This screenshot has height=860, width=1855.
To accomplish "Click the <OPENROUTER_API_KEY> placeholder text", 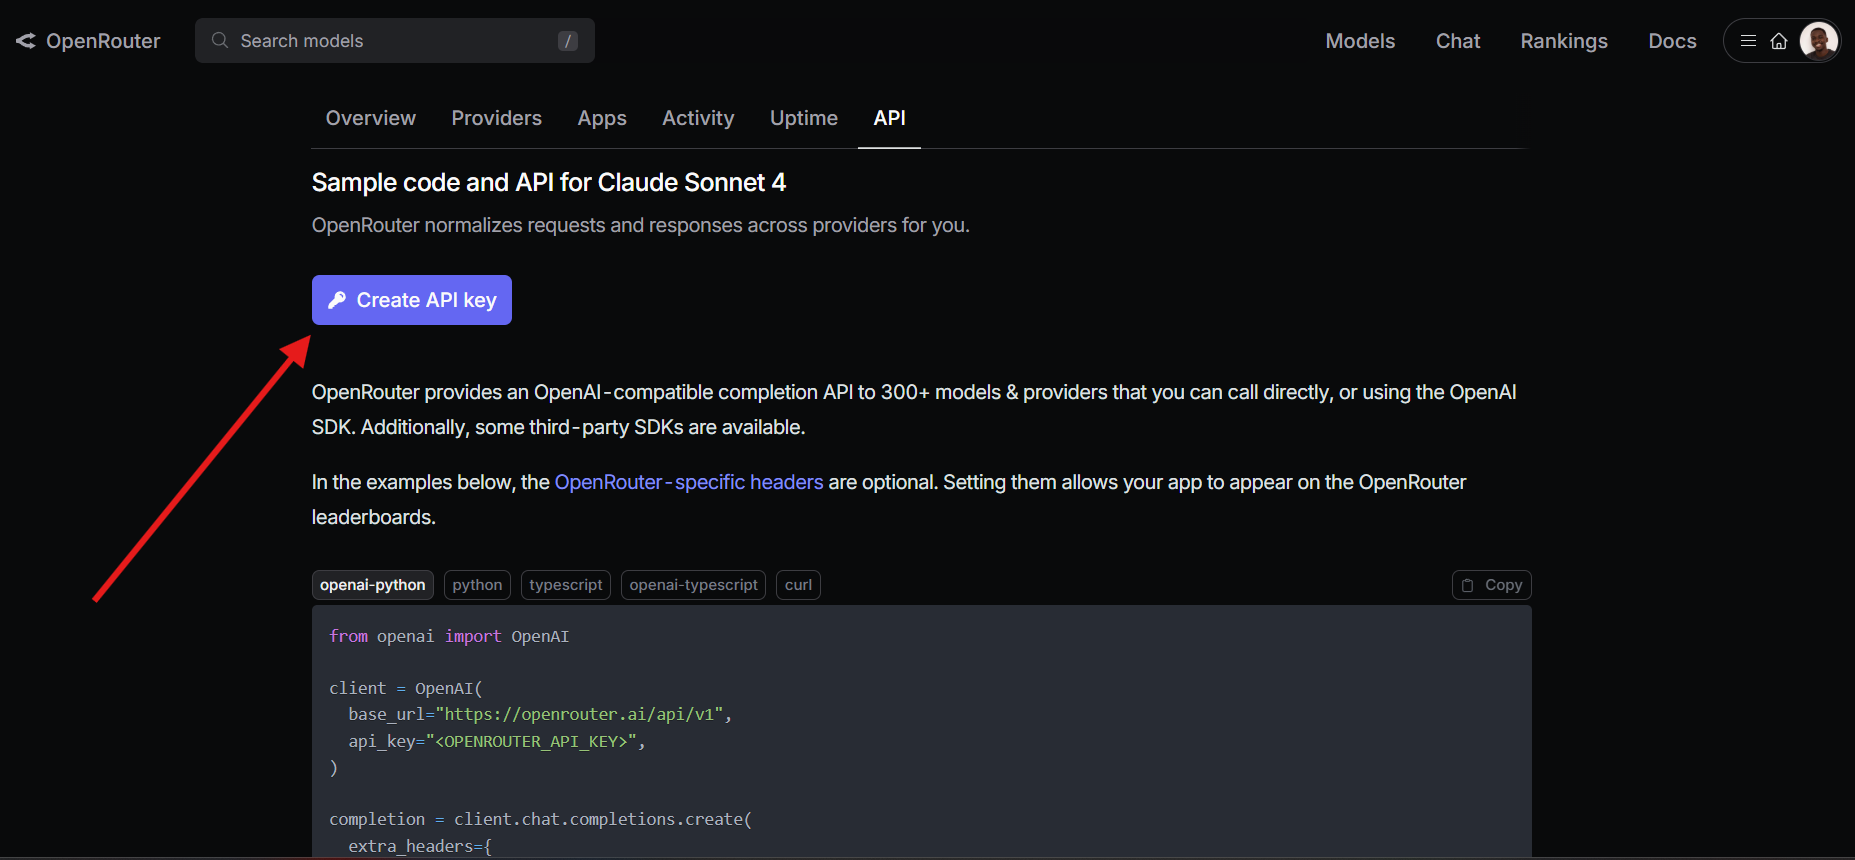I will (531, 741).
